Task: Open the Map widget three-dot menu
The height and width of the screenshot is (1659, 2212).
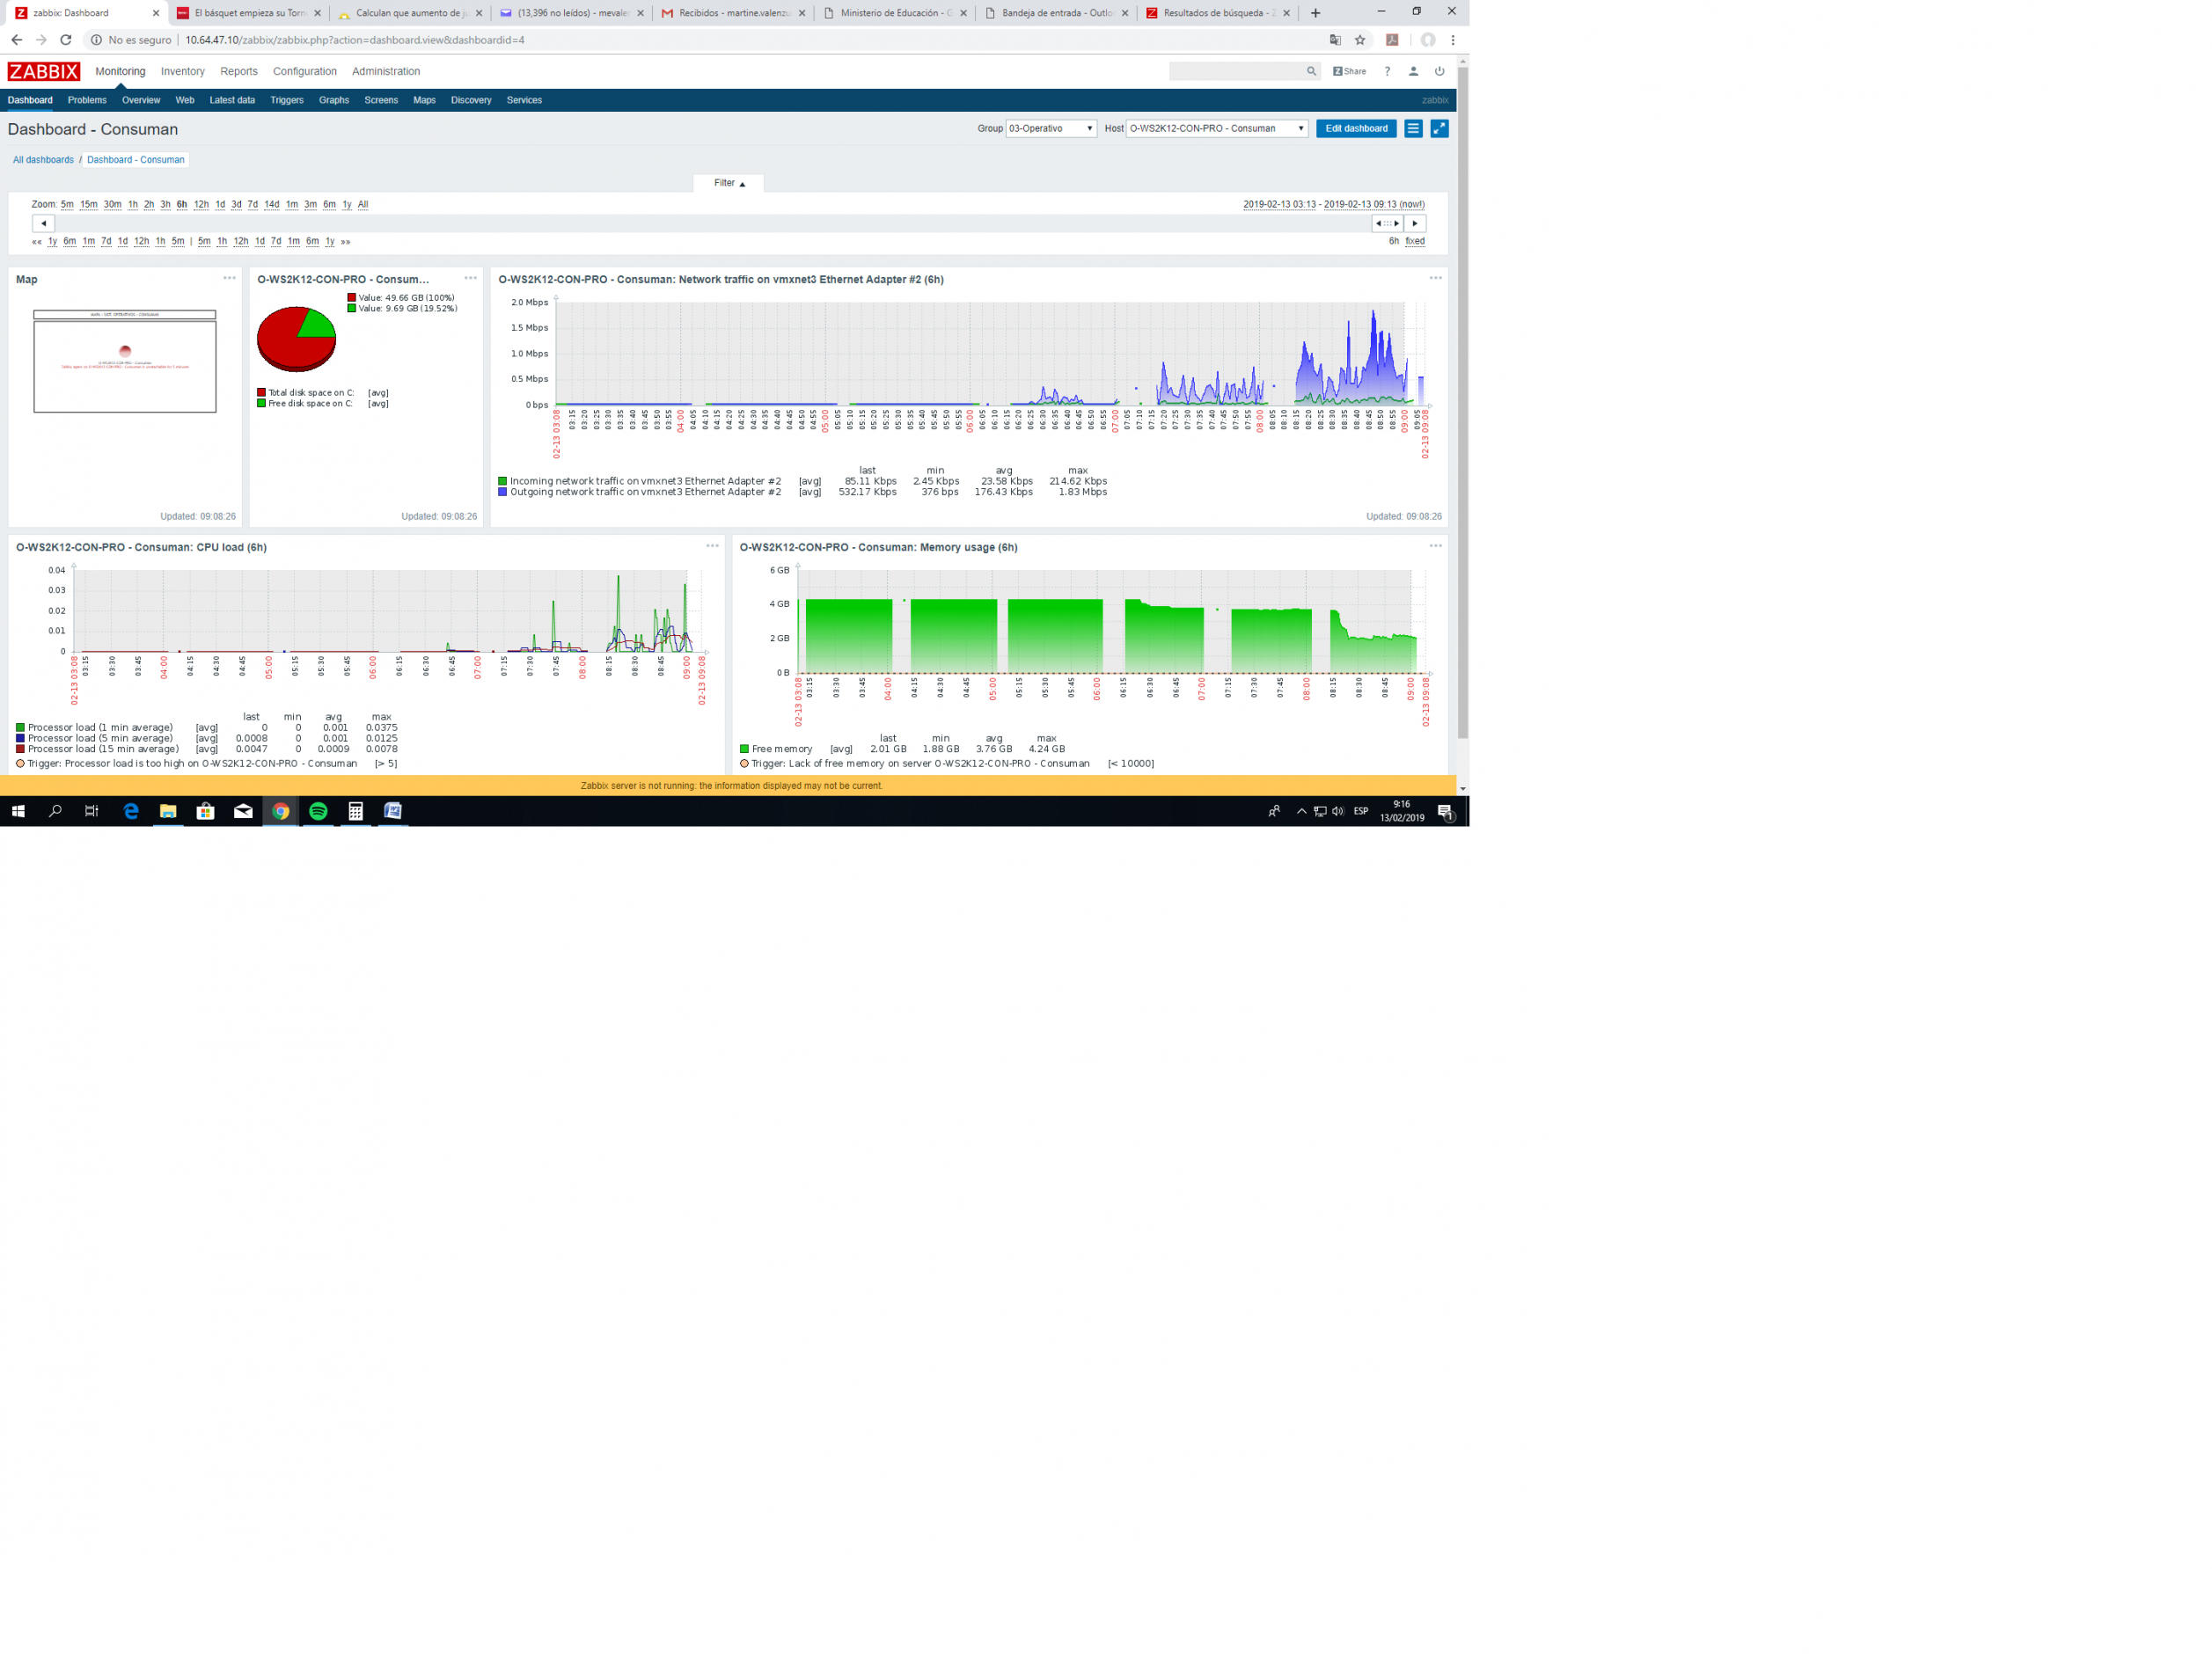Action: tap(229, 278)
